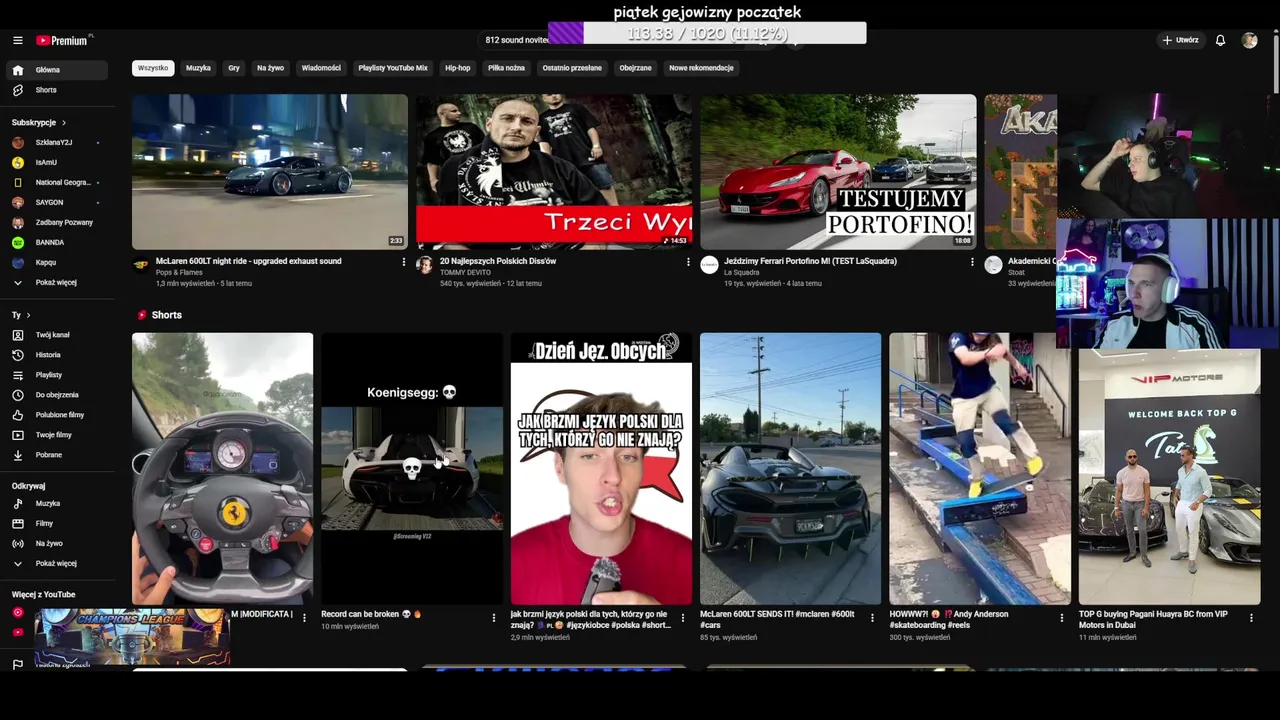Open Kapqu subscription channel
This screenshot has height=720, width=1280.
55,262
